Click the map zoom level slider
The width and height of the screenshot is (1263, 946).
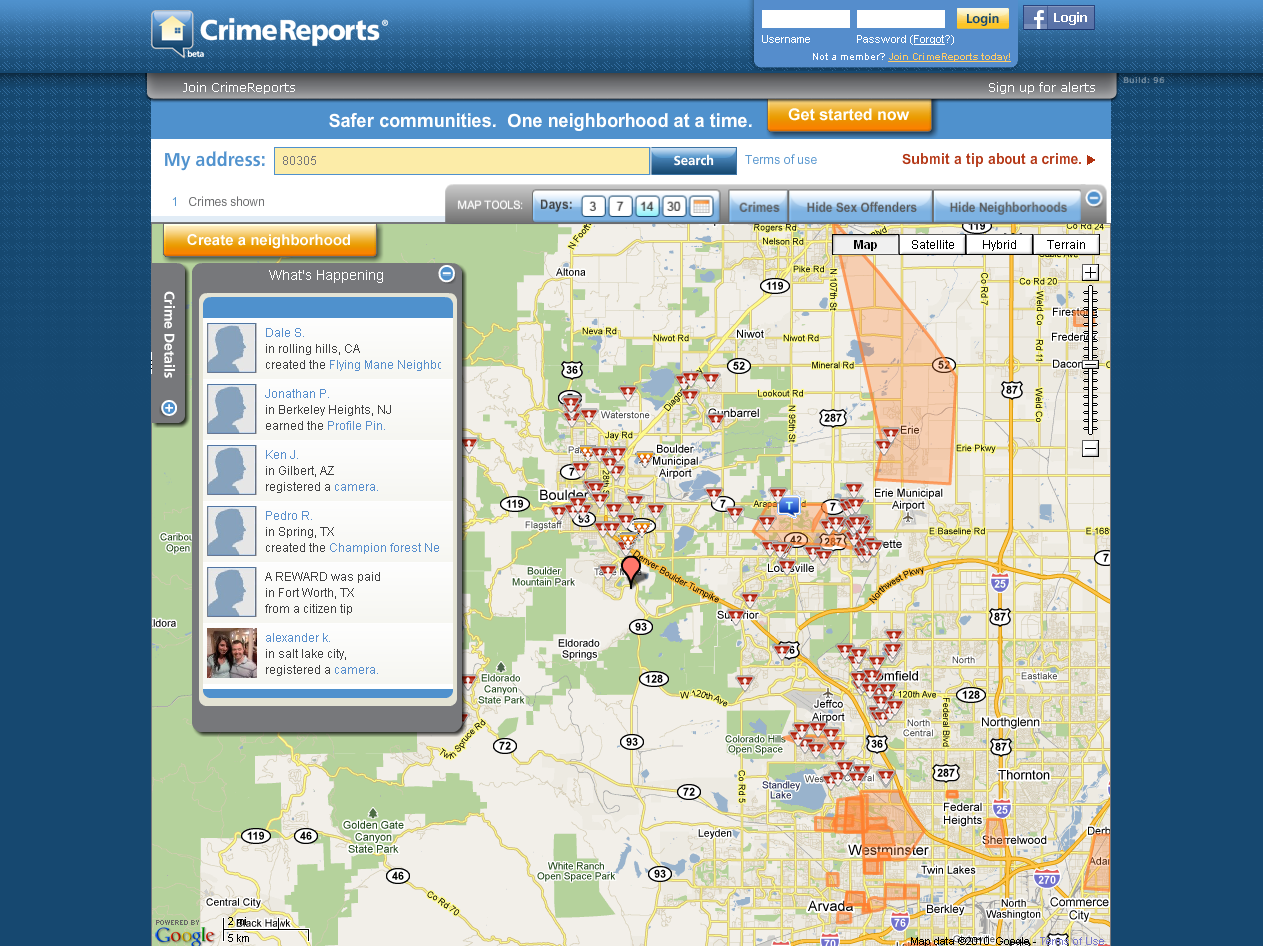tap(1091, 364)
